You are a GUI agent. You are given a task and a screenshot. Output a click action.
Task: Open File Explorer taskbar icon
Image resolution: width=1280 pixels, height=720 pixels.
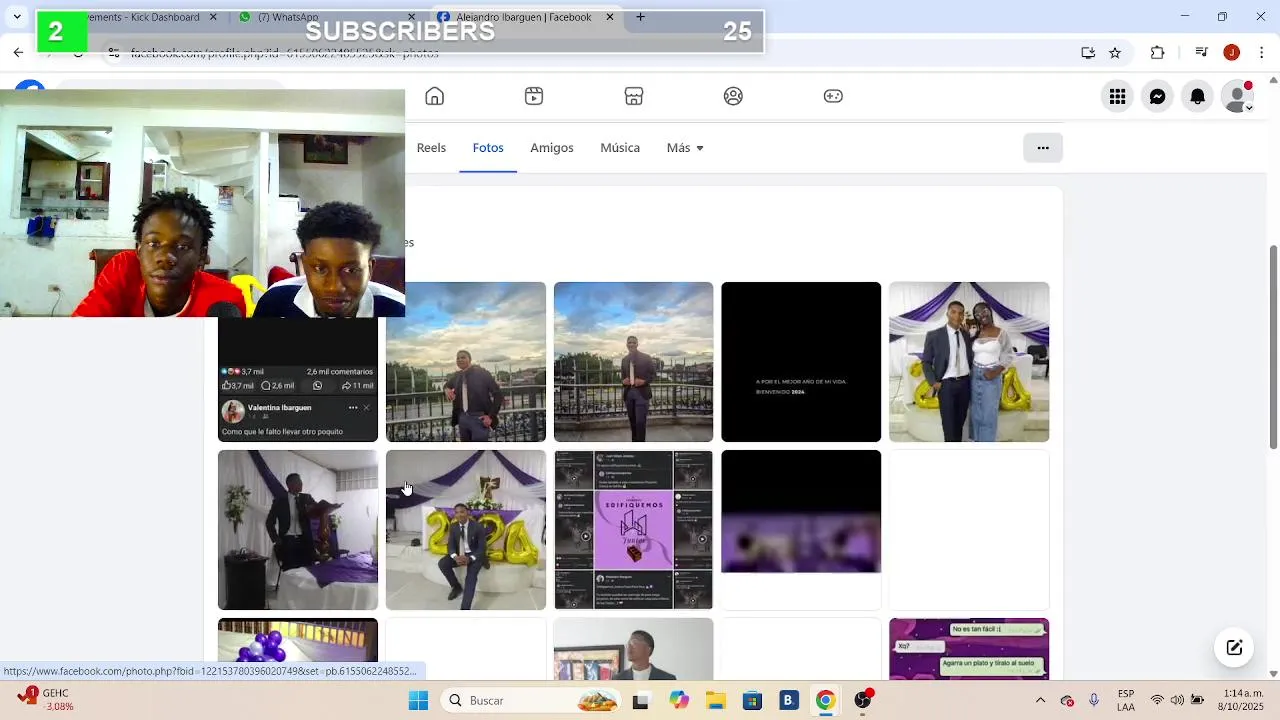pos(715,700)
